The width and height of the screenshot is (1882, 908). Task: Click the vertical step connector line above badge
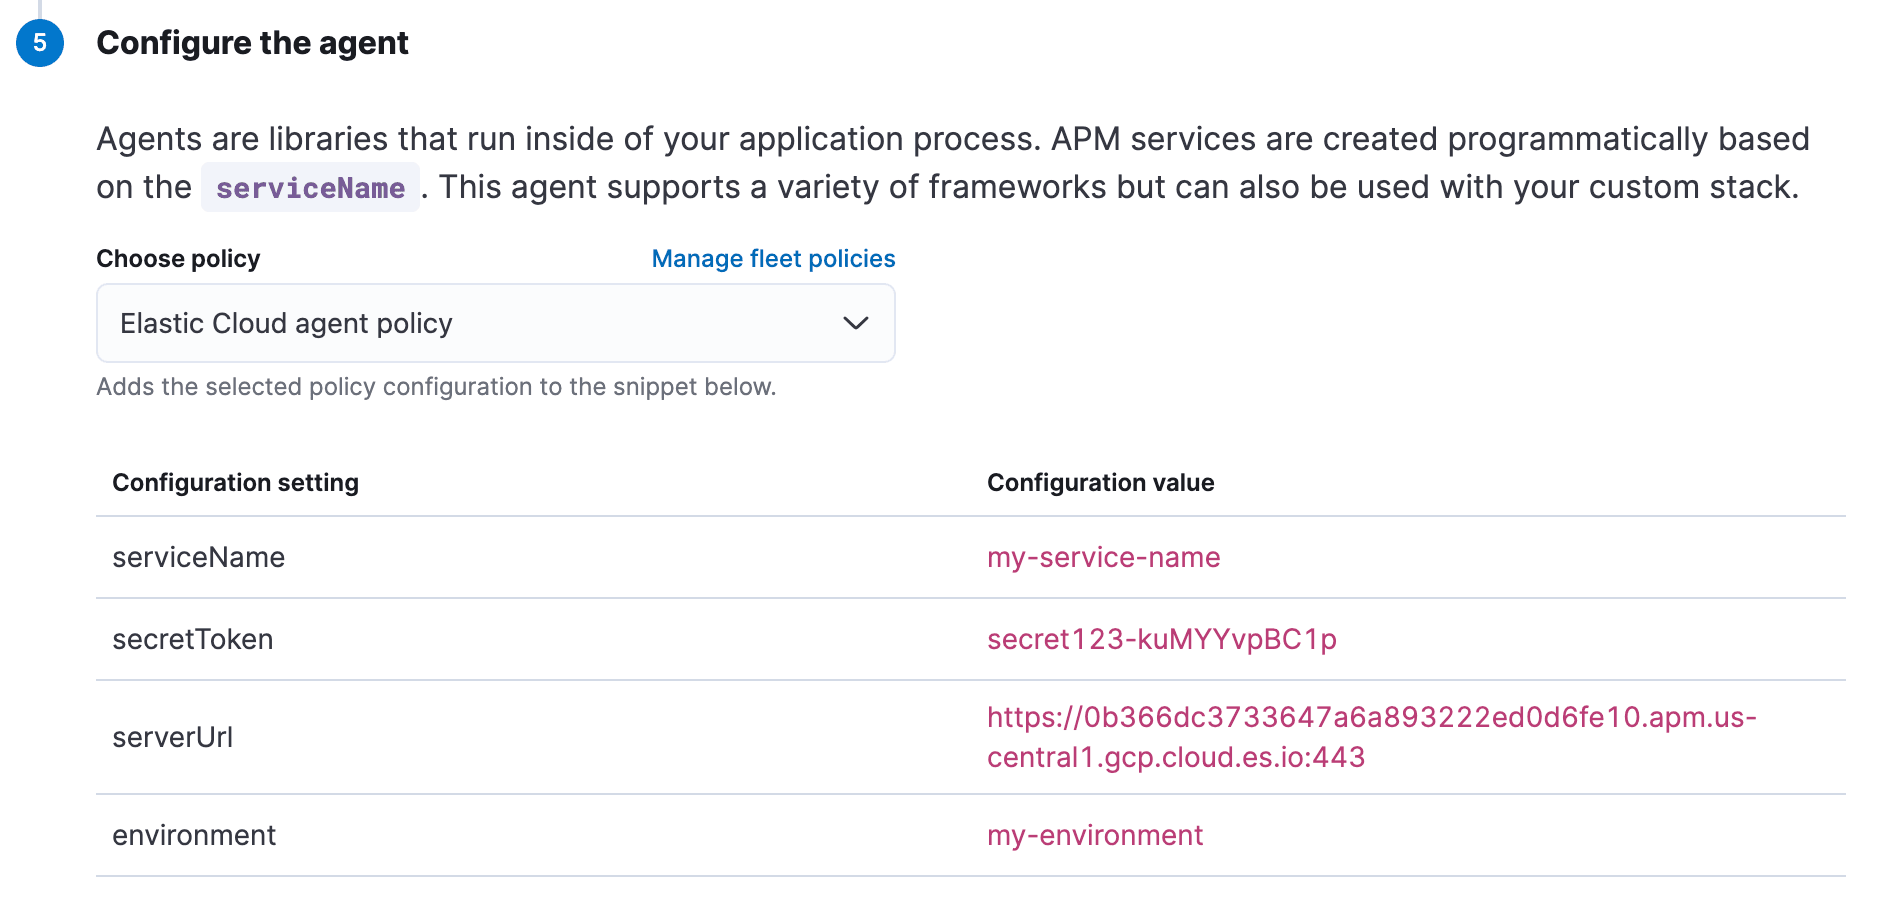pos(40,8)
